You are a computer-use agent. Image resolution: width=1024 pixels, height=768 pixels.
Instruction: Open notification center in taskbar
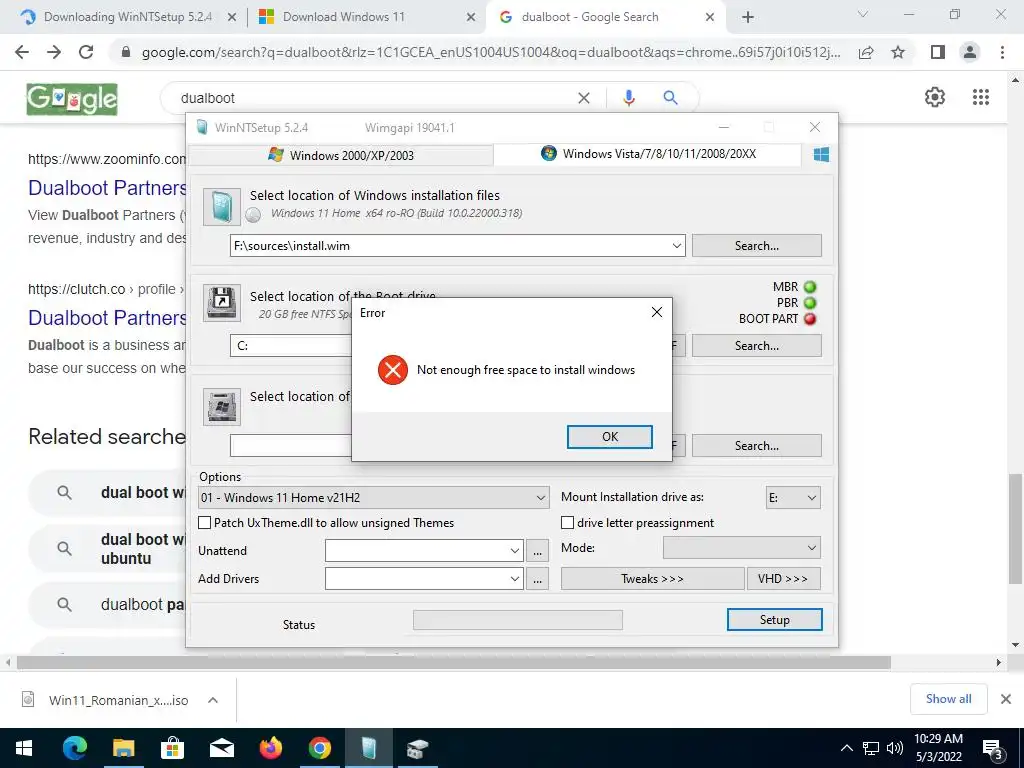coord(992,750)
